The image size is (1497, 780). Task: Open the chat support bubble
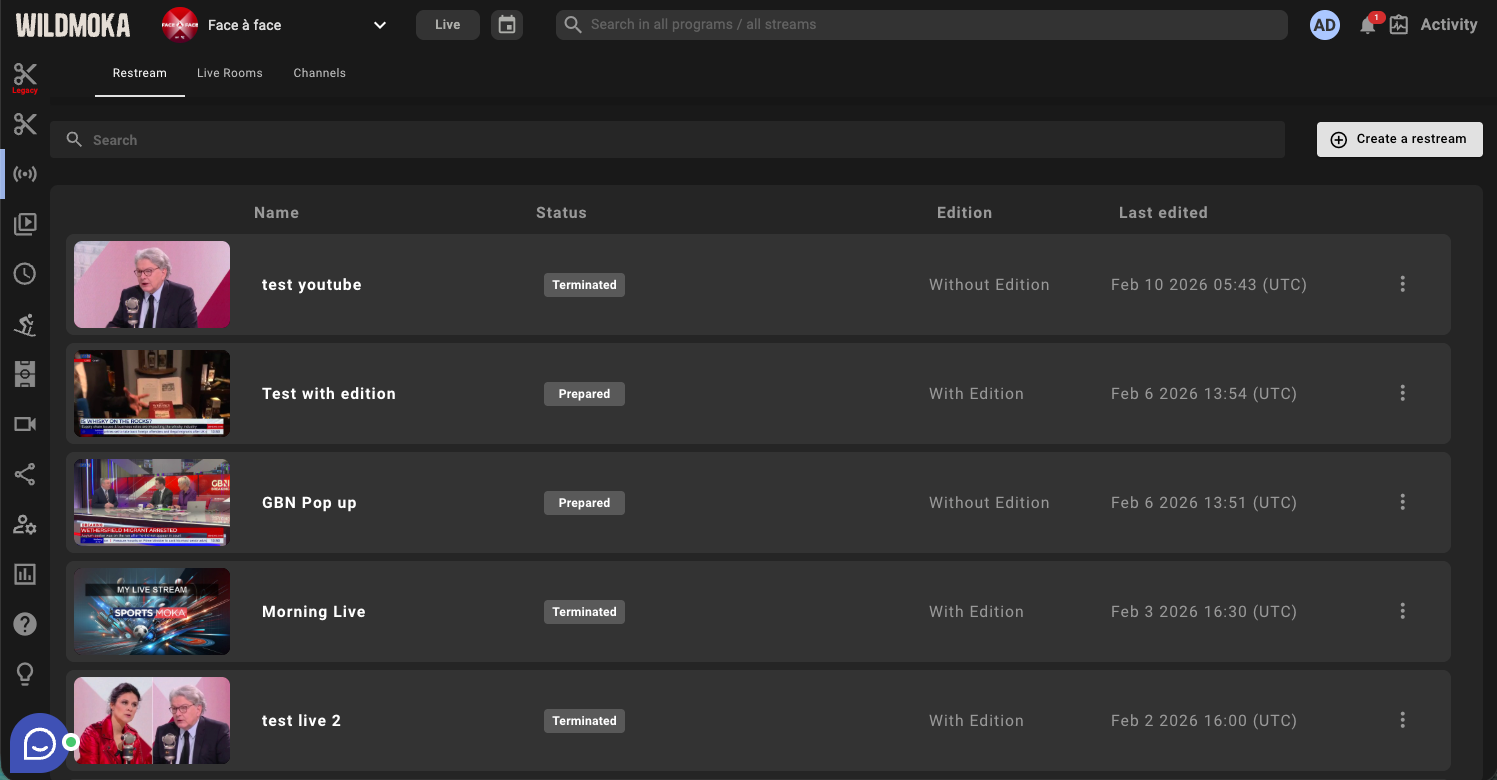(x=39, y=743)
